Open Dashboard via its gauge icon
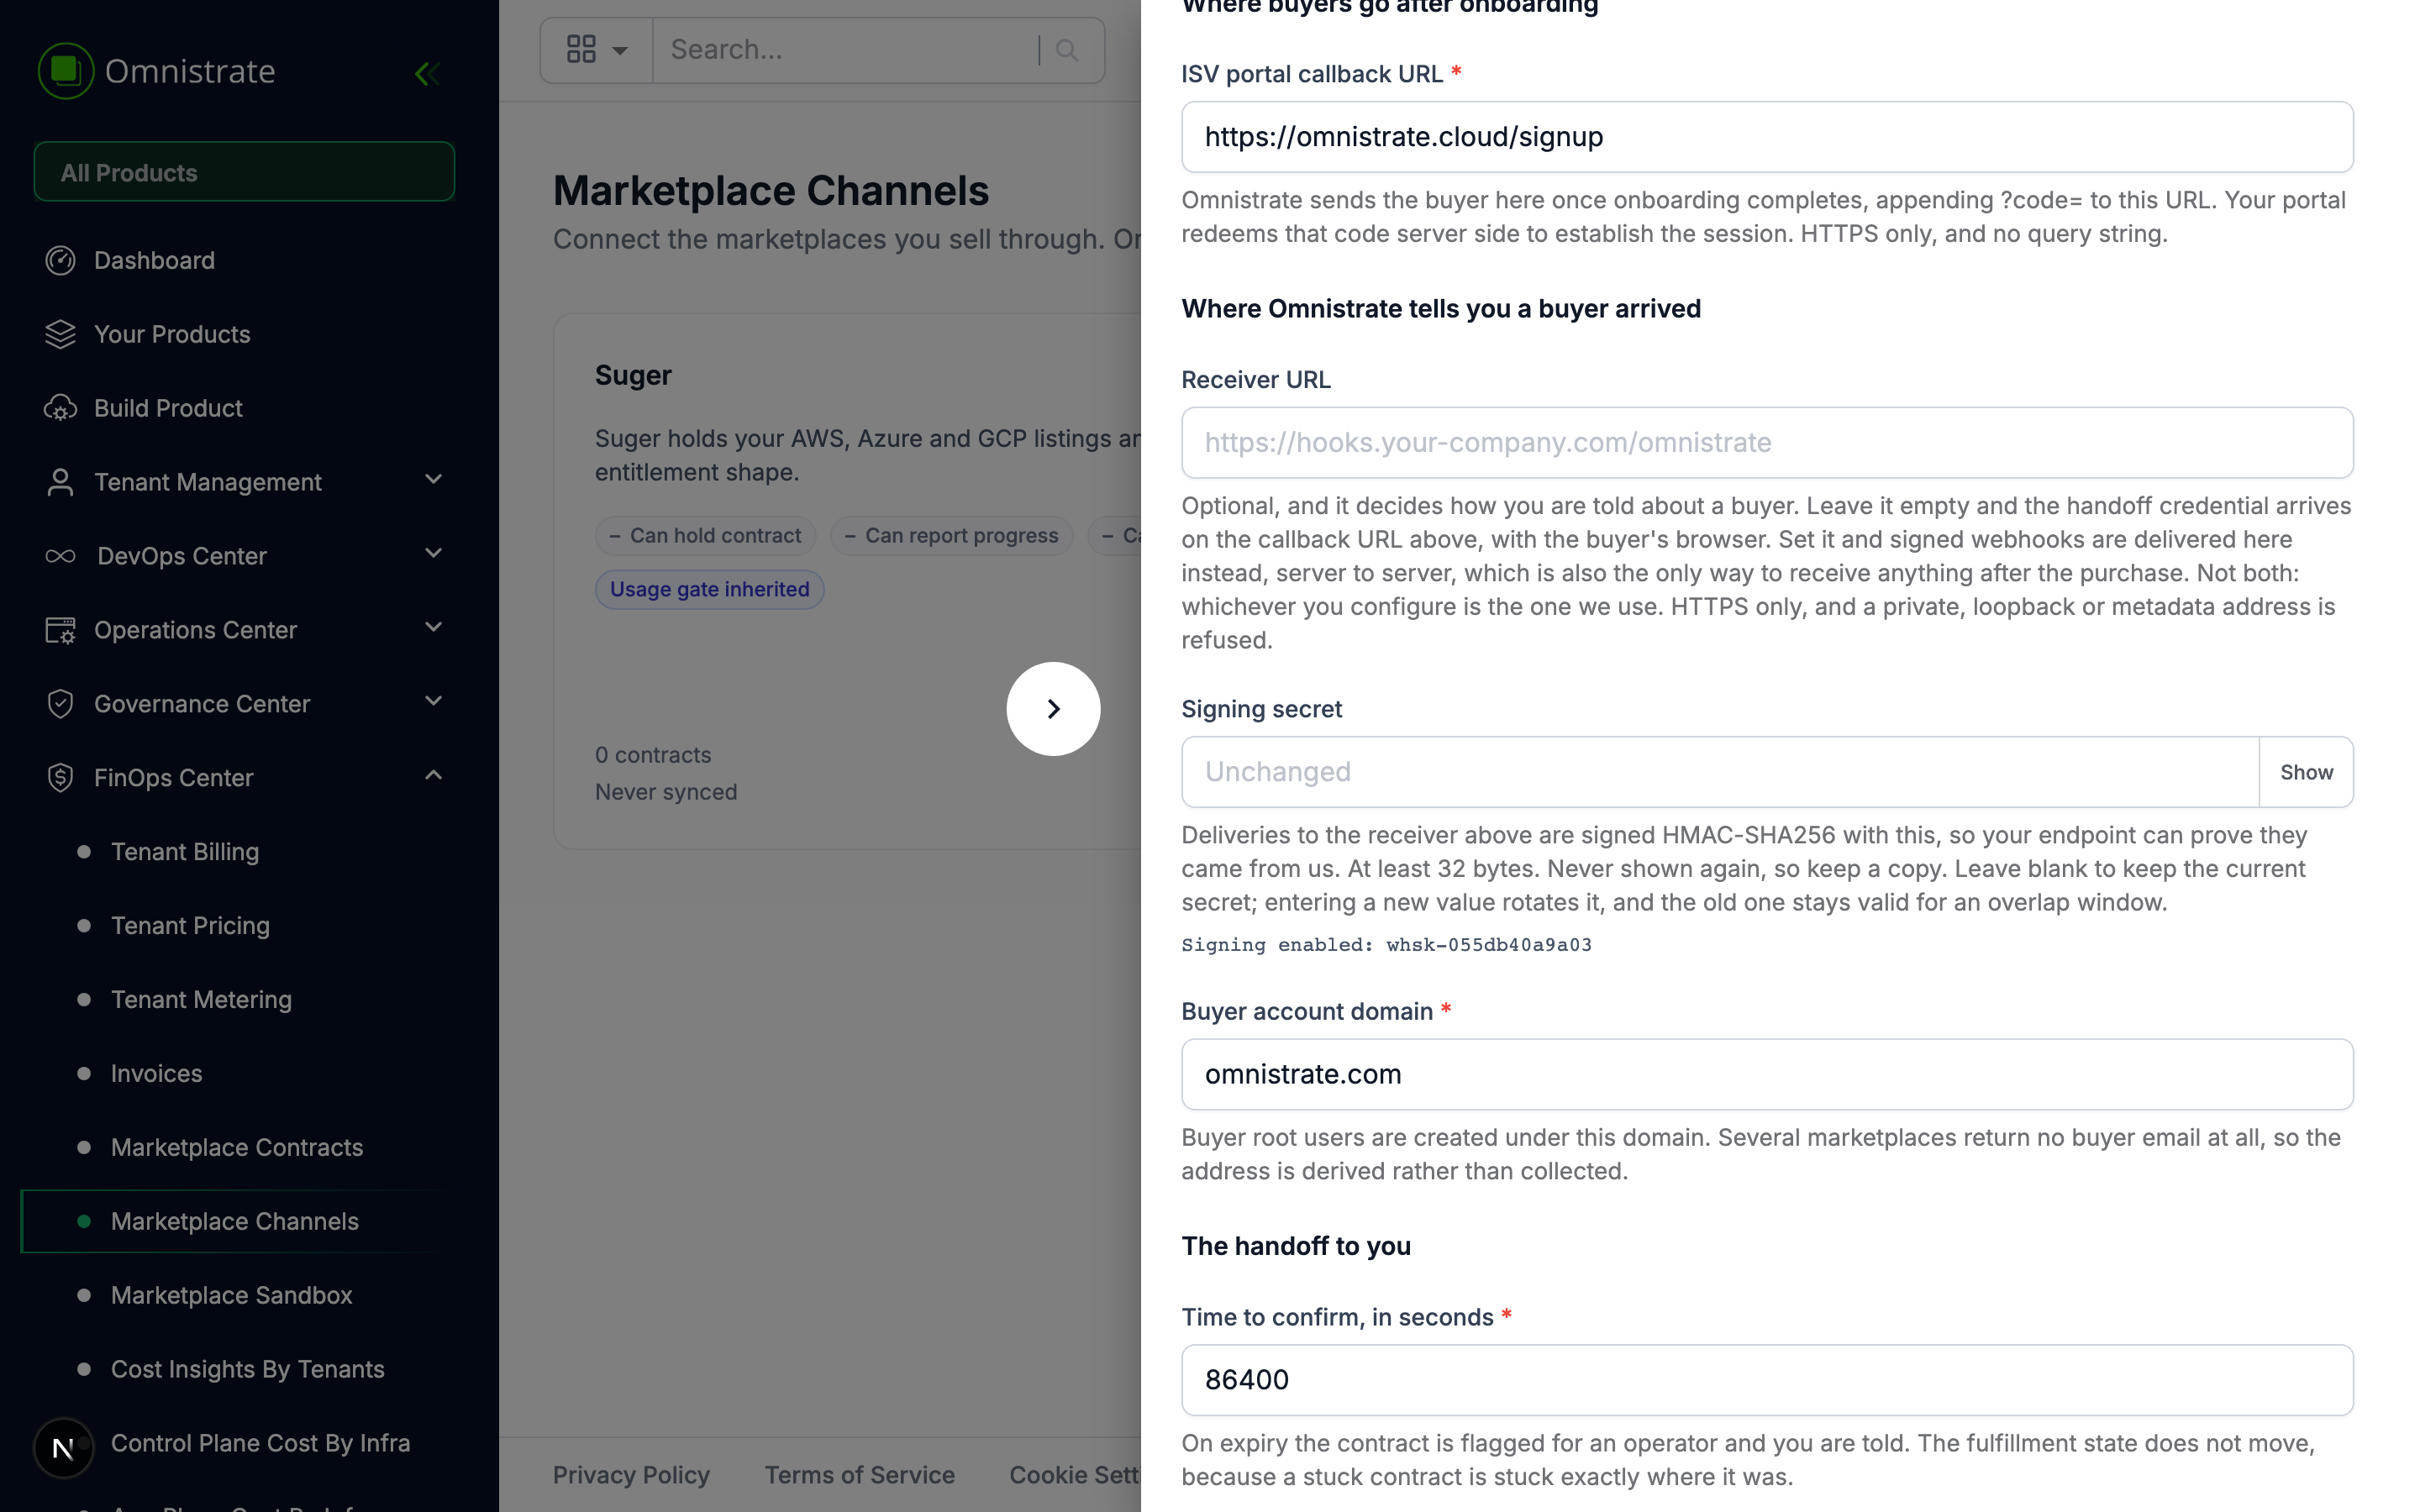This screenshot has width=2420, height=1512. (60, 260)
